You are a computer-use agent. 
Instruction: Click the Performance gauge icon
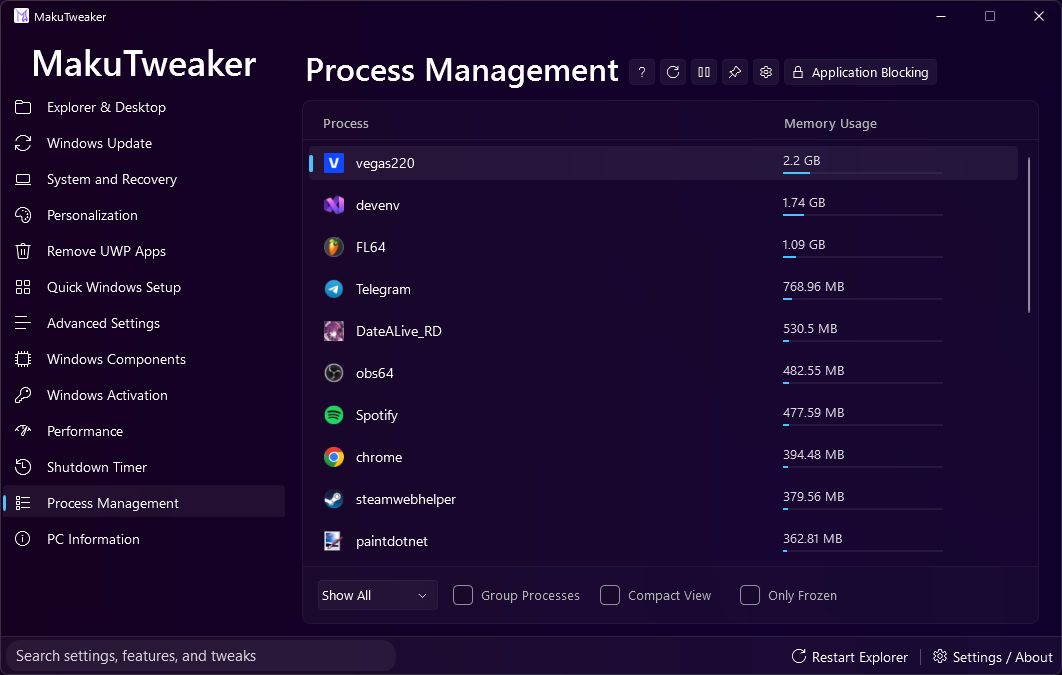click(x=23, y=431)
